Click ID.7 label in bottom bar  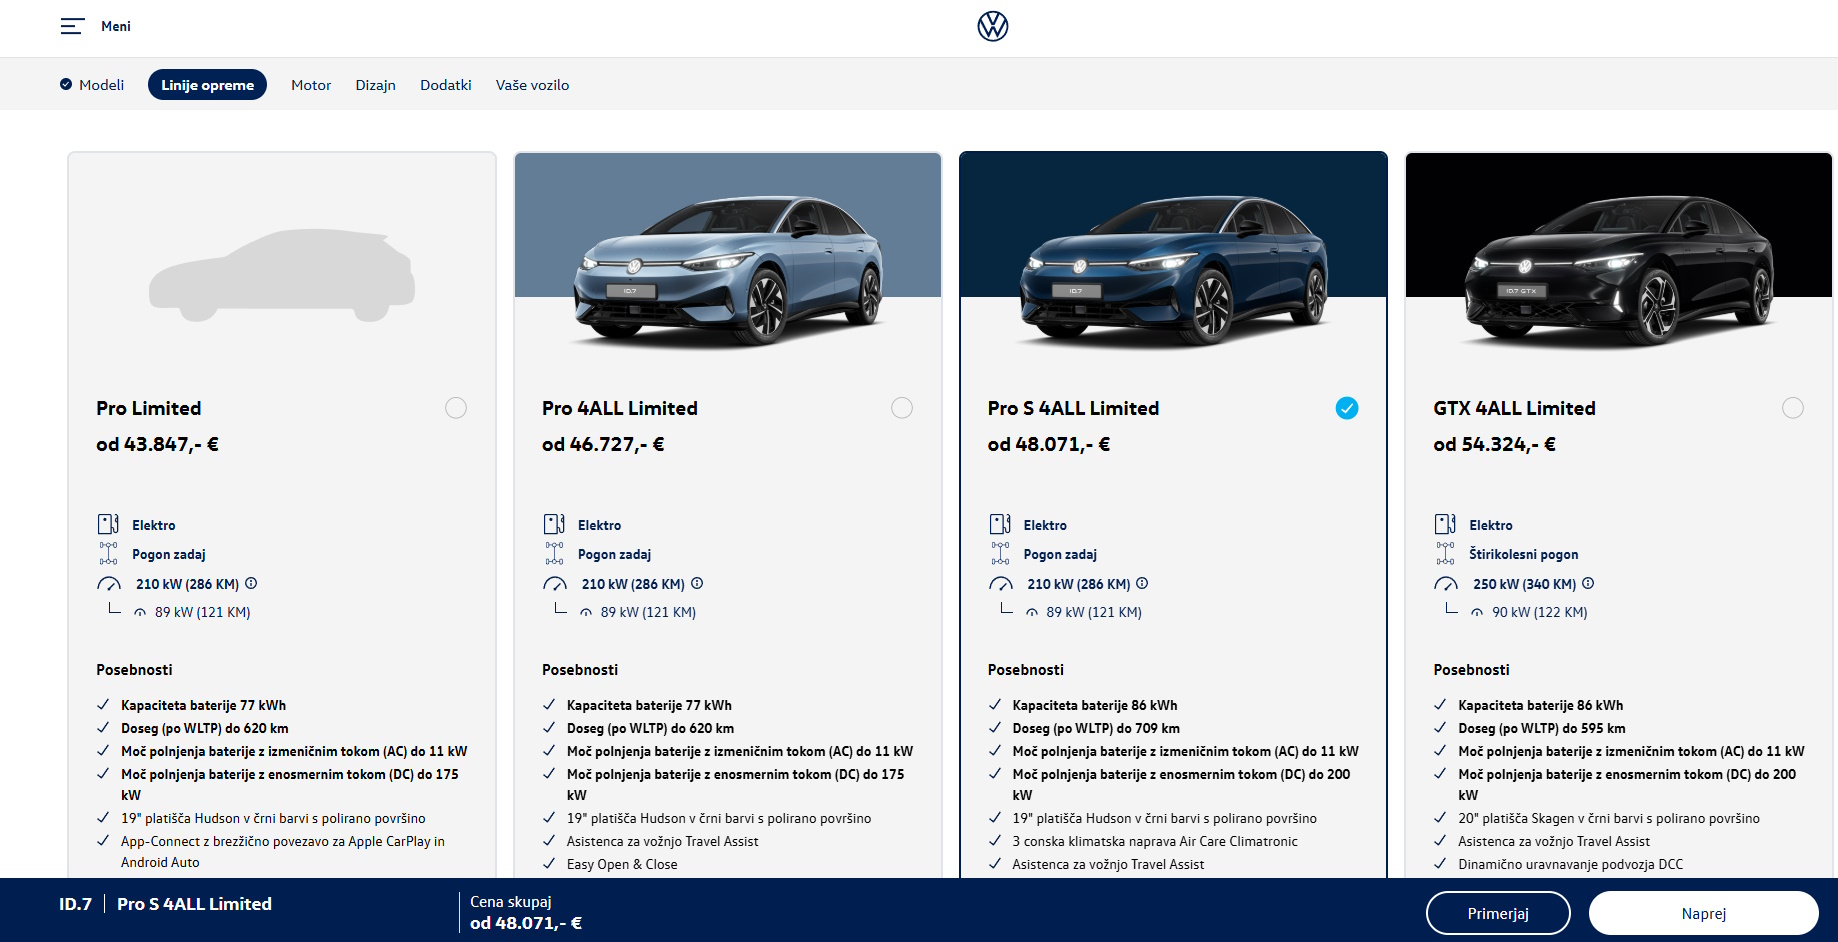[75, 904]
